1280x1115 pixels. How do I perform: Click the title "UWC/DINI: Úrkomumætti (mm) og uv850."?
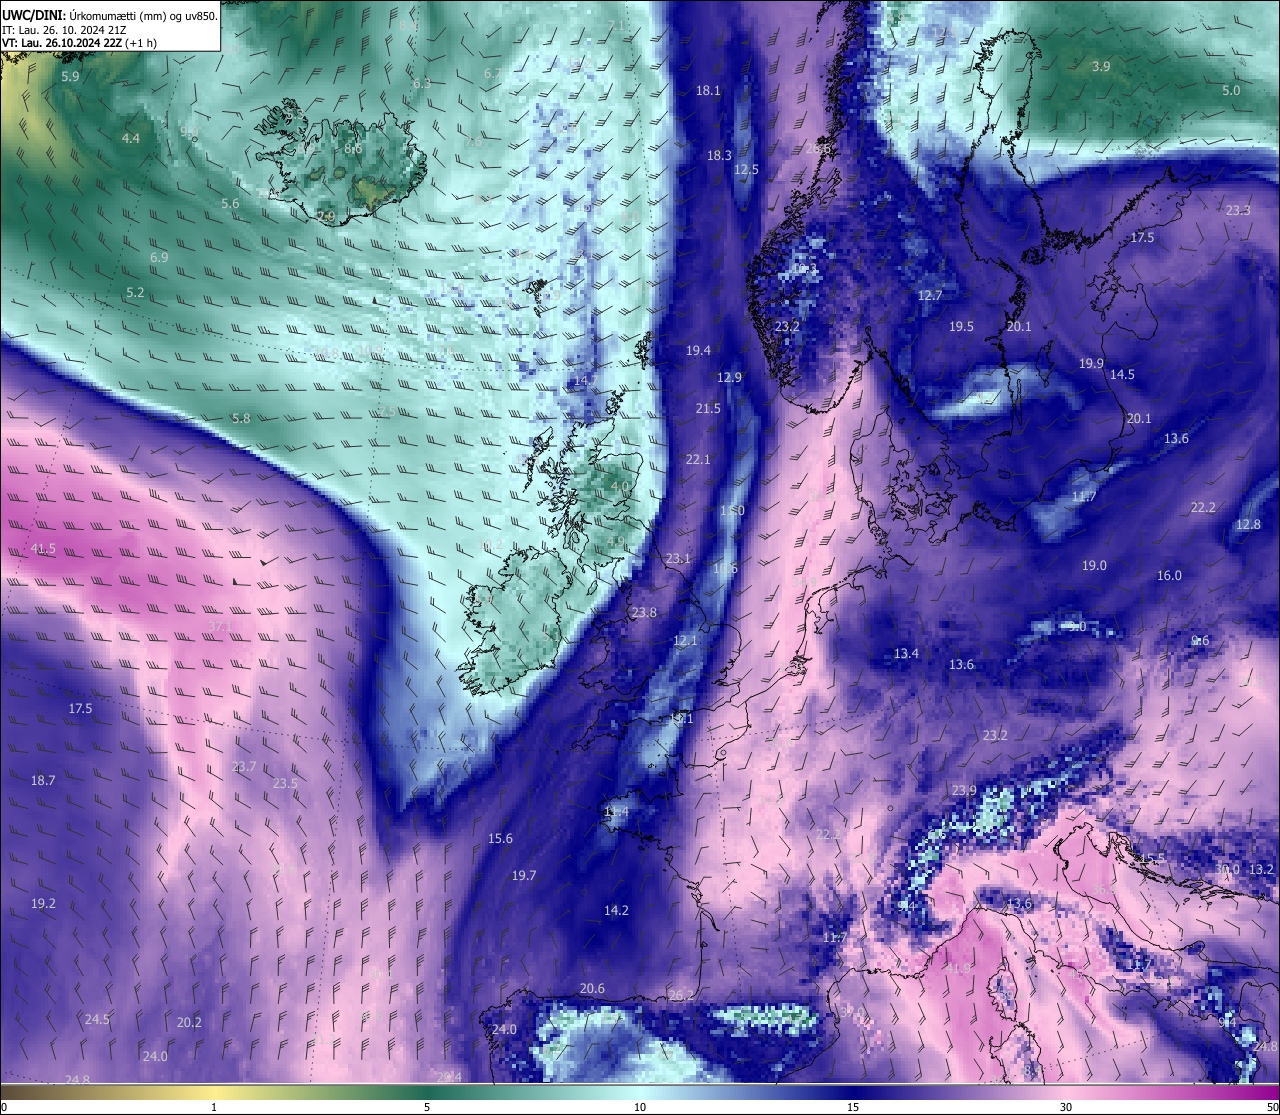[110, 15]
